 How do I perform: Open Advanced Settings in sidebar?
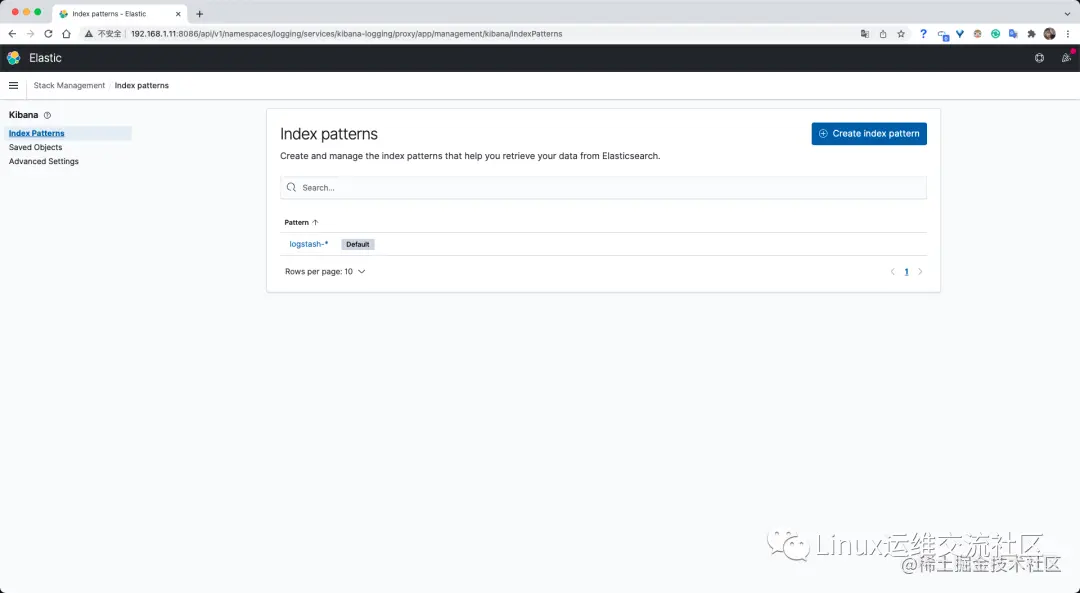43,161
